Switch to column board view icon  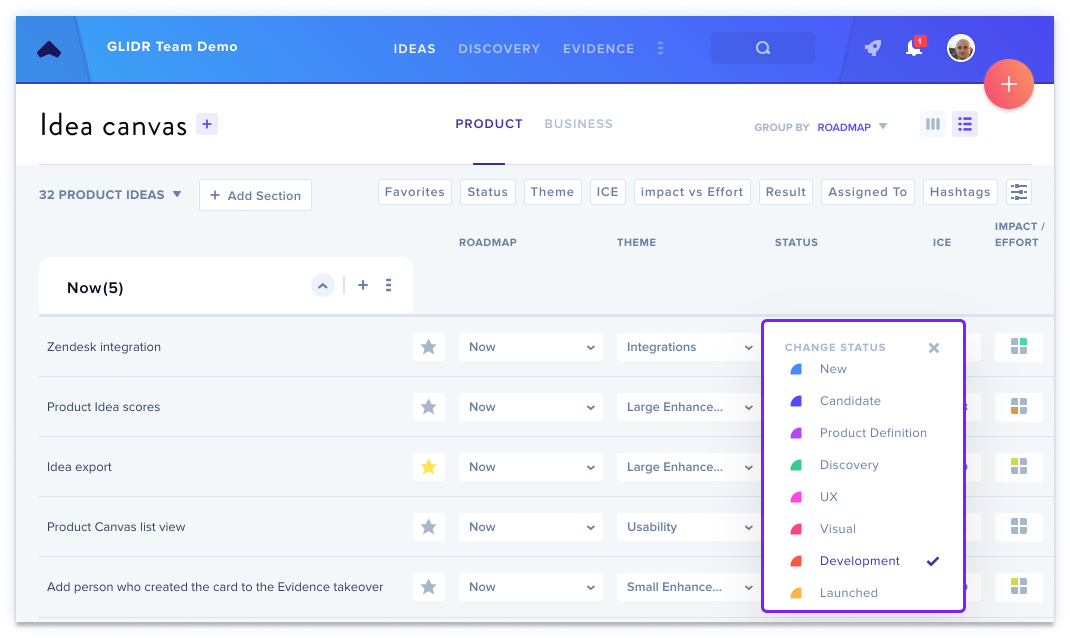click(933, 124)
